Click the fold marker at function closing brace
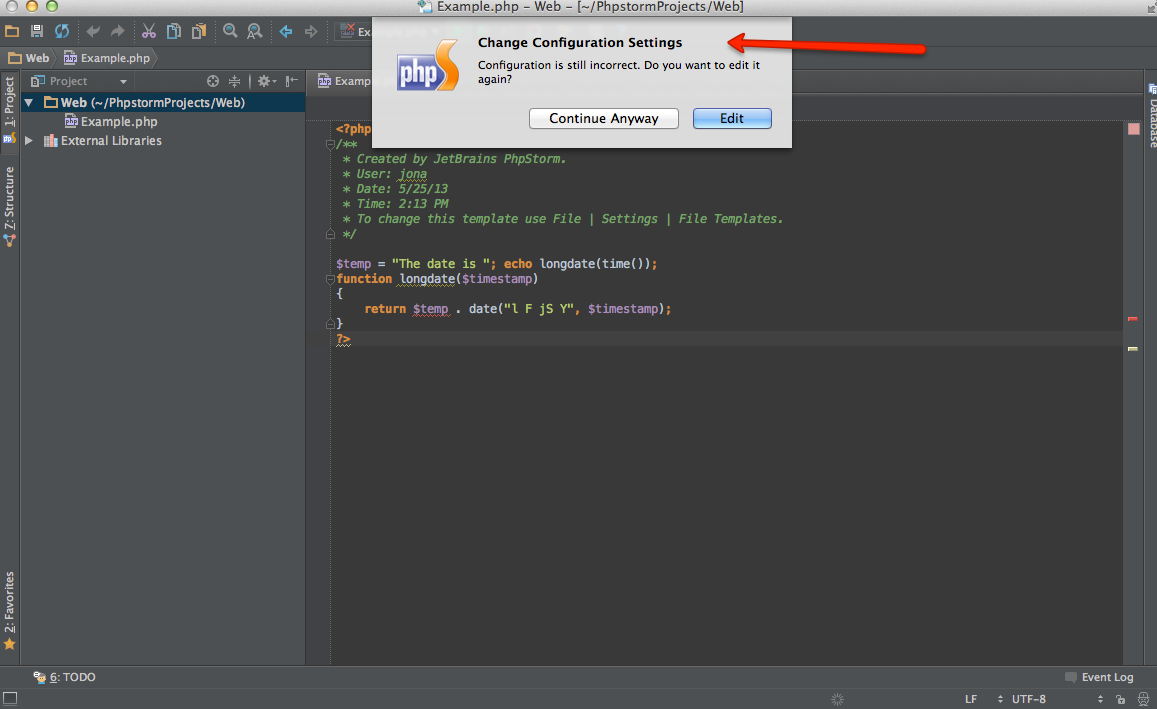This screenshot has height=709, width=1157. click(x=330, y=323)
